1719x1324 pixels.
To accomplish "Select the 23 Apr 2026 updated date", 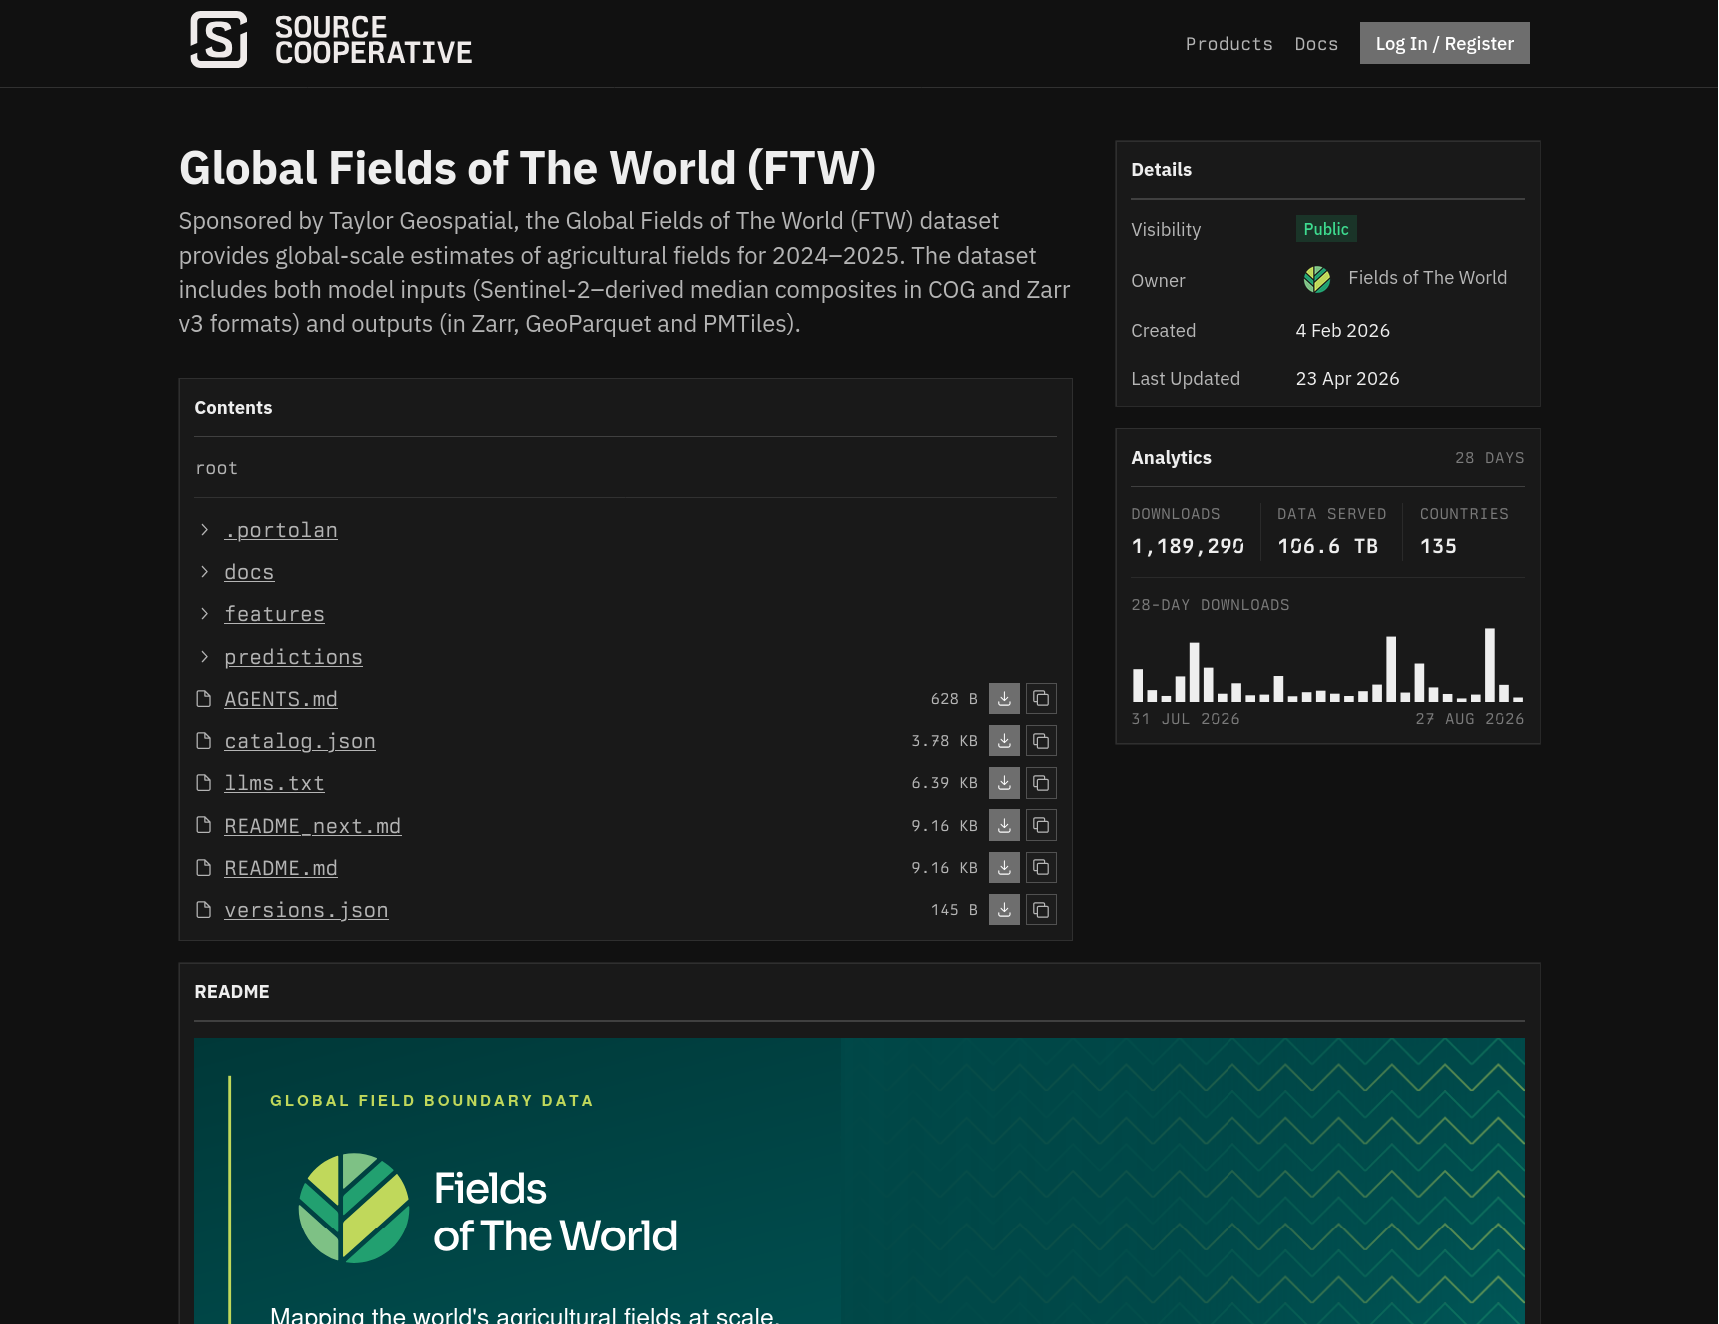I will tap(1347, 379).
